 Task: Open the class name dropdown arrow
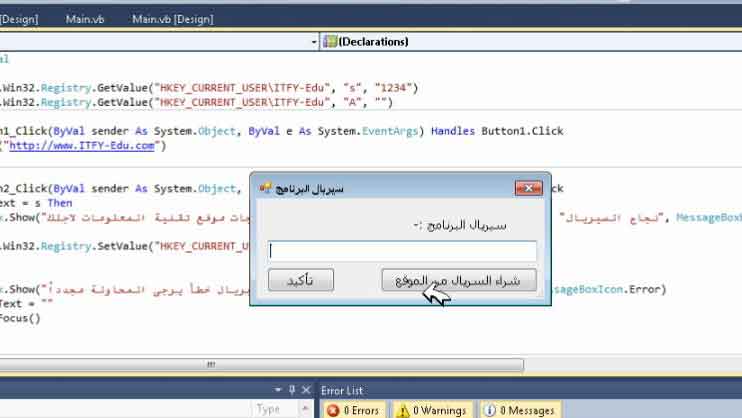(313, 42)
